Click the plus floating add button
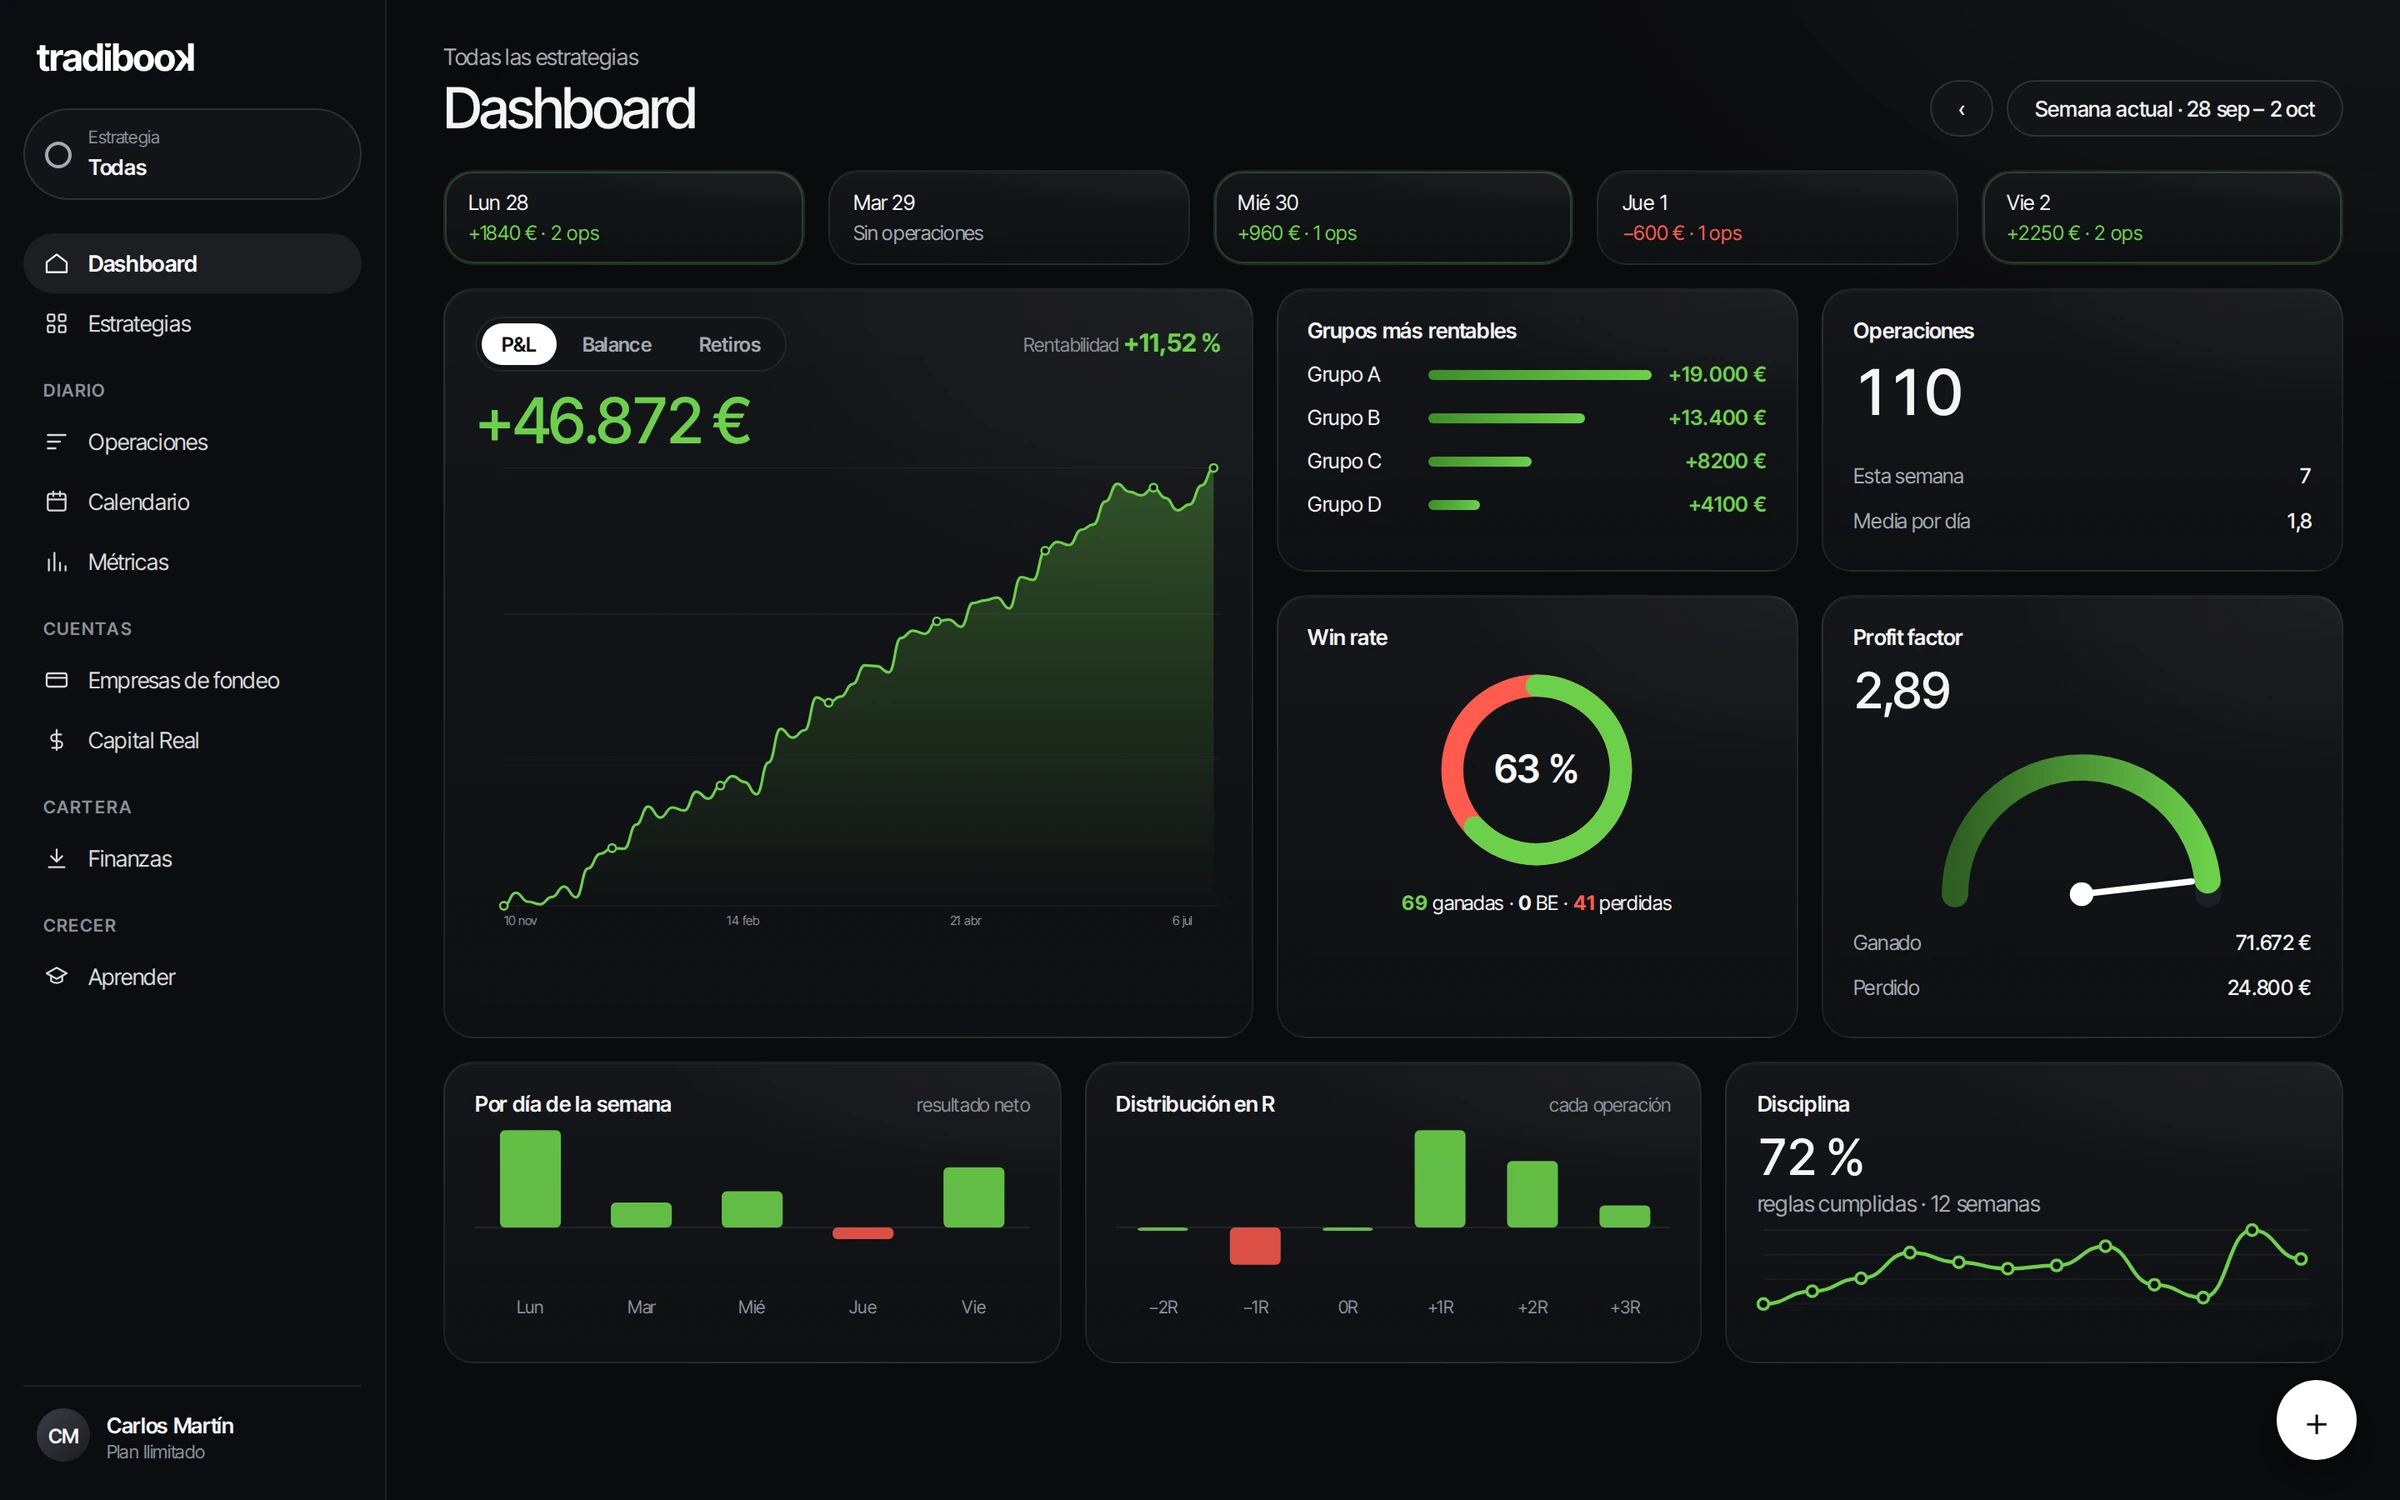This screenshot has height=1500, width=2400. point(2316,1421)
